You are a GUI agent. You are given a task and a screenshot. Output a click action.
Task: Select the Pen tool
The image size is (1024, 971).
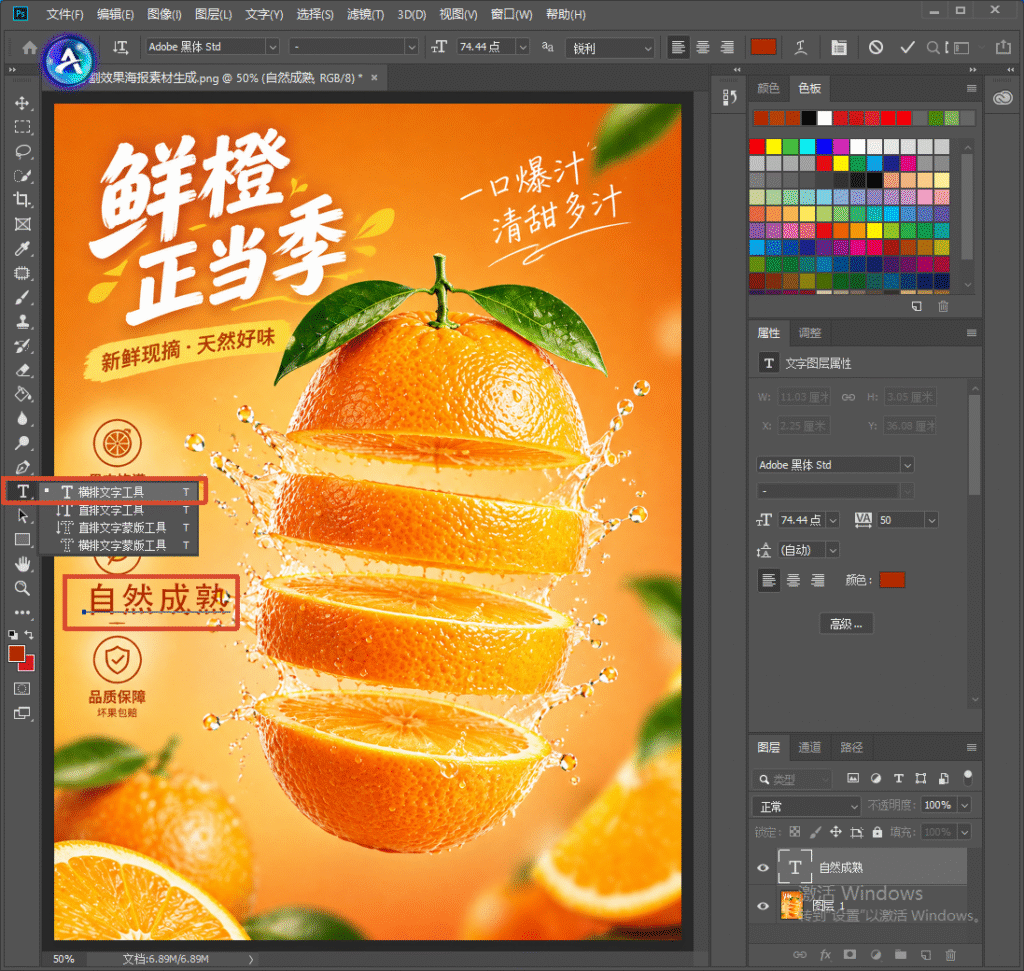click(x=22, y=468)
